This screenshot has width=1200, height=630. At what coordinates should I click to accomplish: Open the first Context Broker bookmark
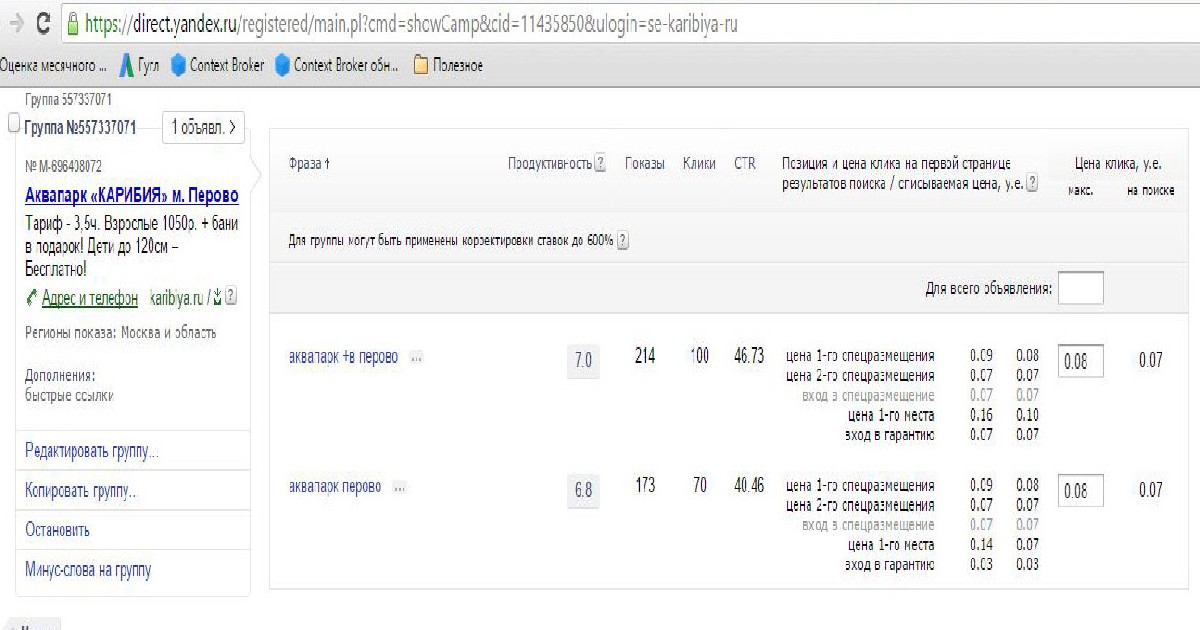point(217,66)
